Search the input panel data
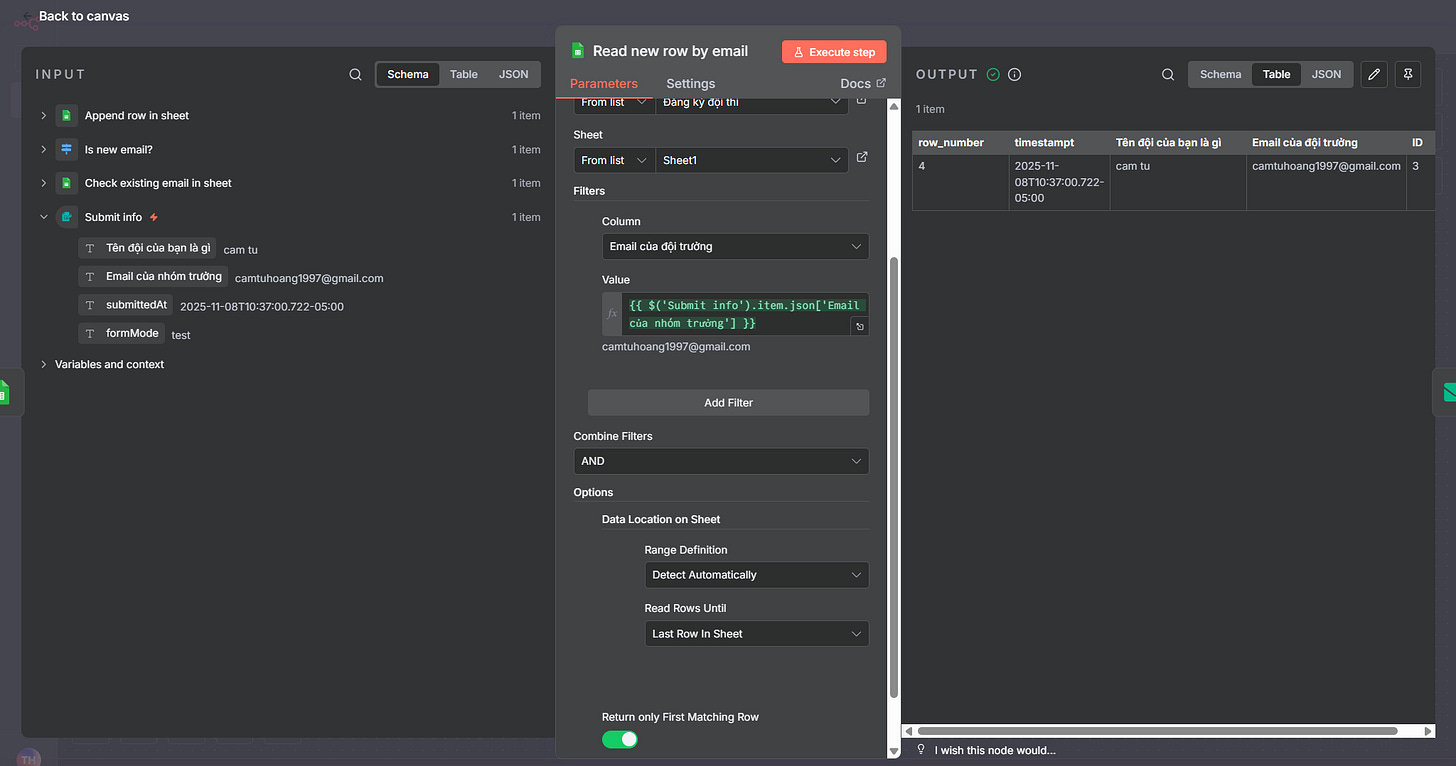1456x766 pixels. tap(355, 75)
